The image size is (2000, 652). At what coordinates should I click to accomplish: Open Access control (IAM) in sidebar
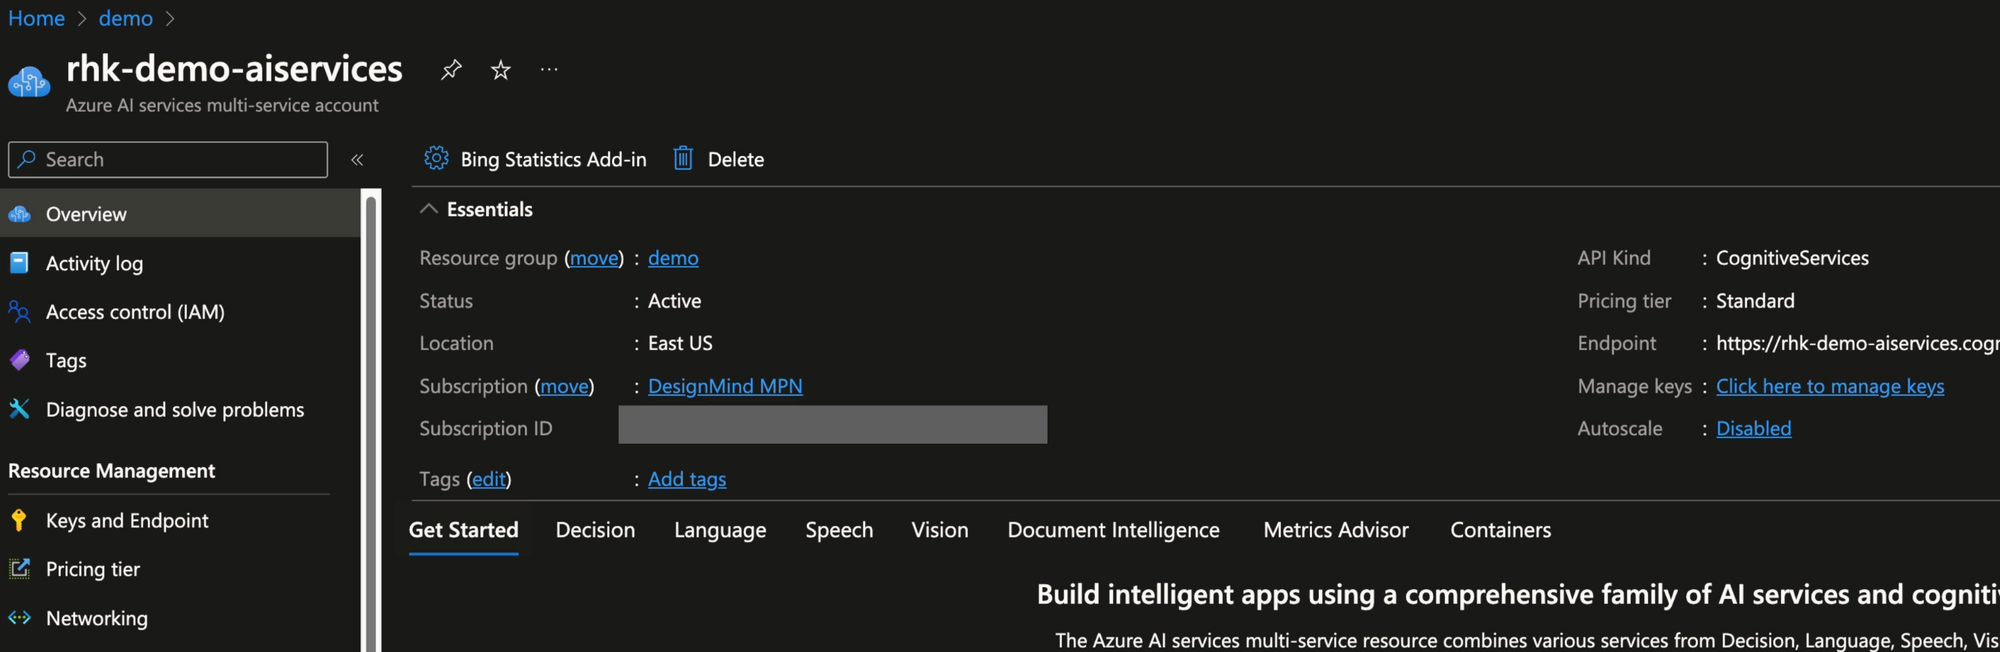pyautogui.click(x=135, y=312)
